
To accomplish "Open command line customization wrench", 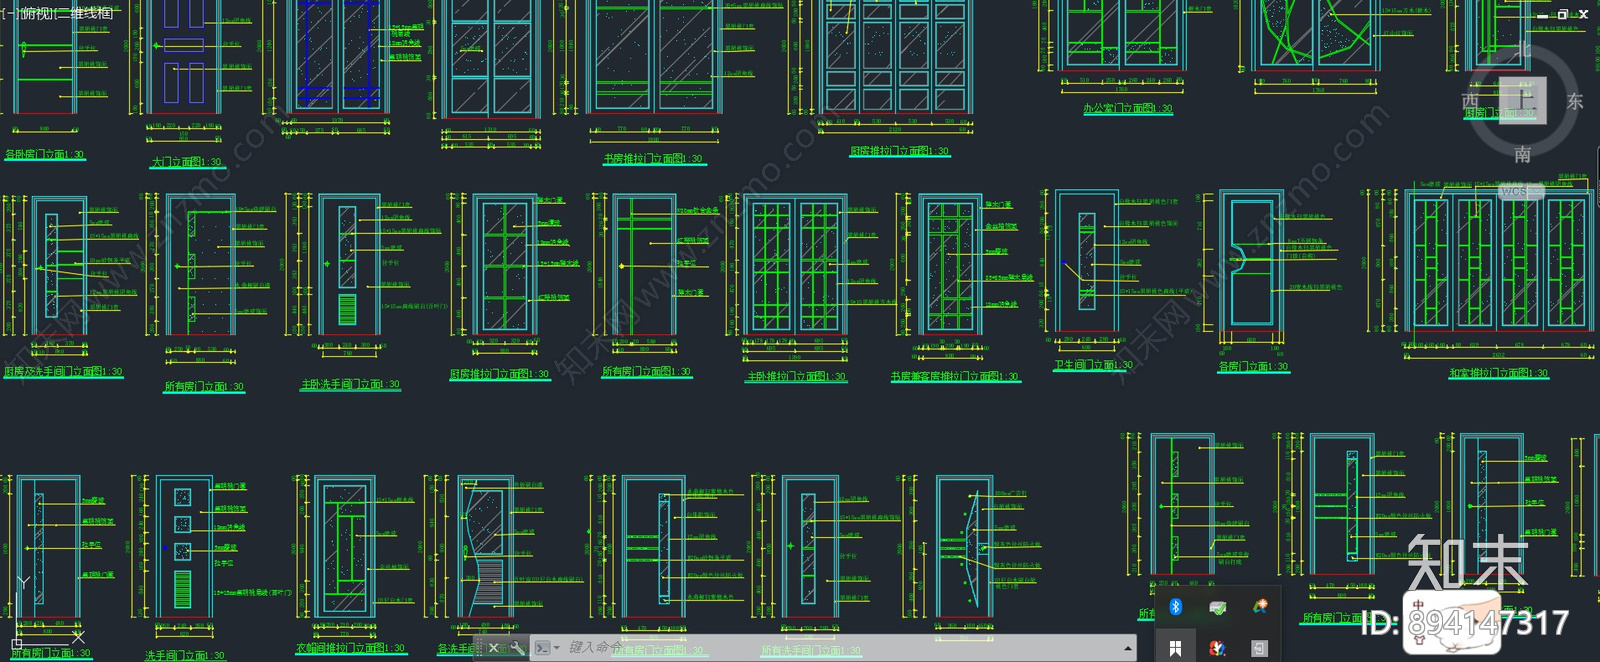I will point(517,648).
